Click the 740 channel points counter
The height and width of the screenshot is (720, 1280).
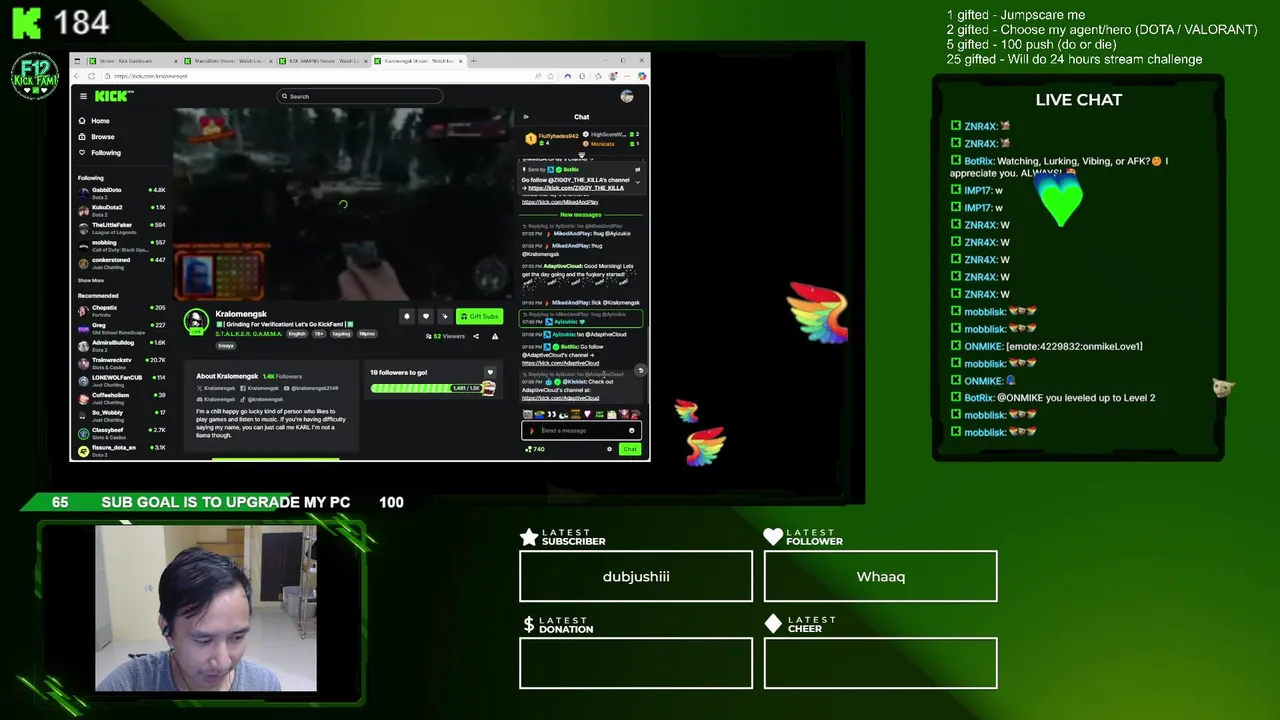point(535,449)
